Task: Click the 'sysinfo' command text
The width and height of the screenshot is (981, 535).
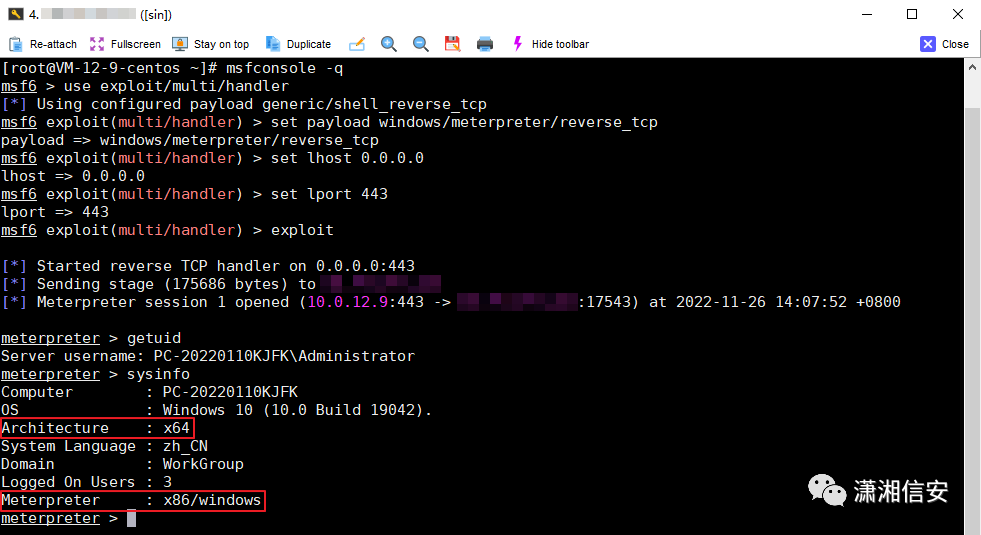Action: pyautogui.click(x=158, y=375)
